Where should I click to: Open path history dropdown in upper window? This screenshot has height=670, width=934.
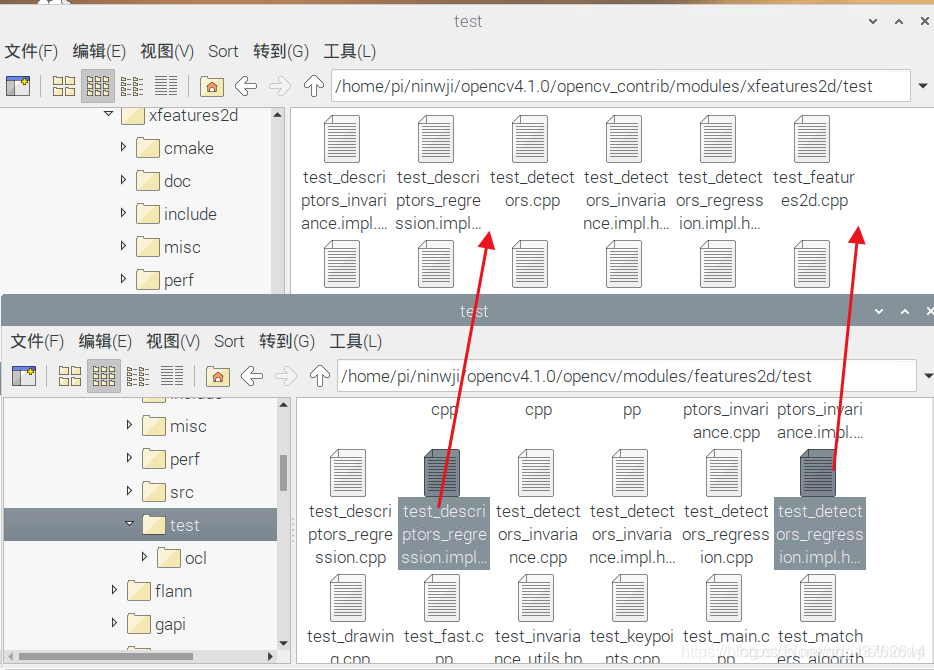[923, 86]
